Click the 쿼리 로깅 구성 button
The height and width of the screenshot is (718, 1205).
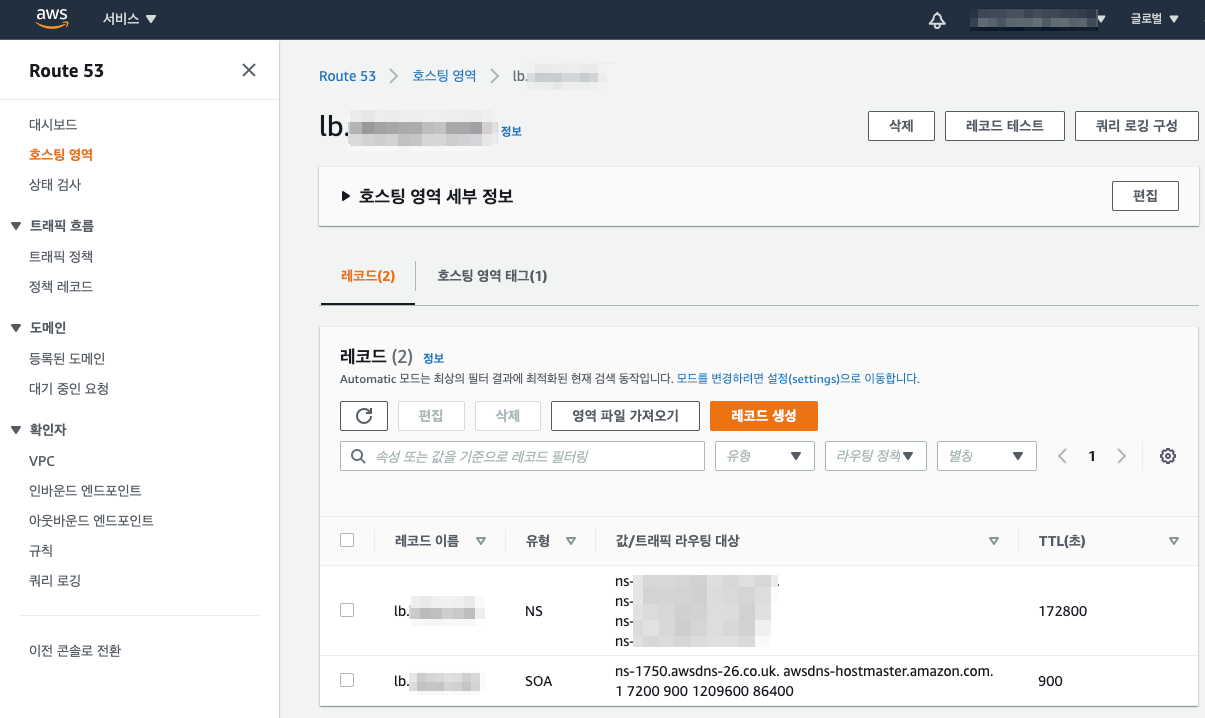click(x=1137, y=126)
